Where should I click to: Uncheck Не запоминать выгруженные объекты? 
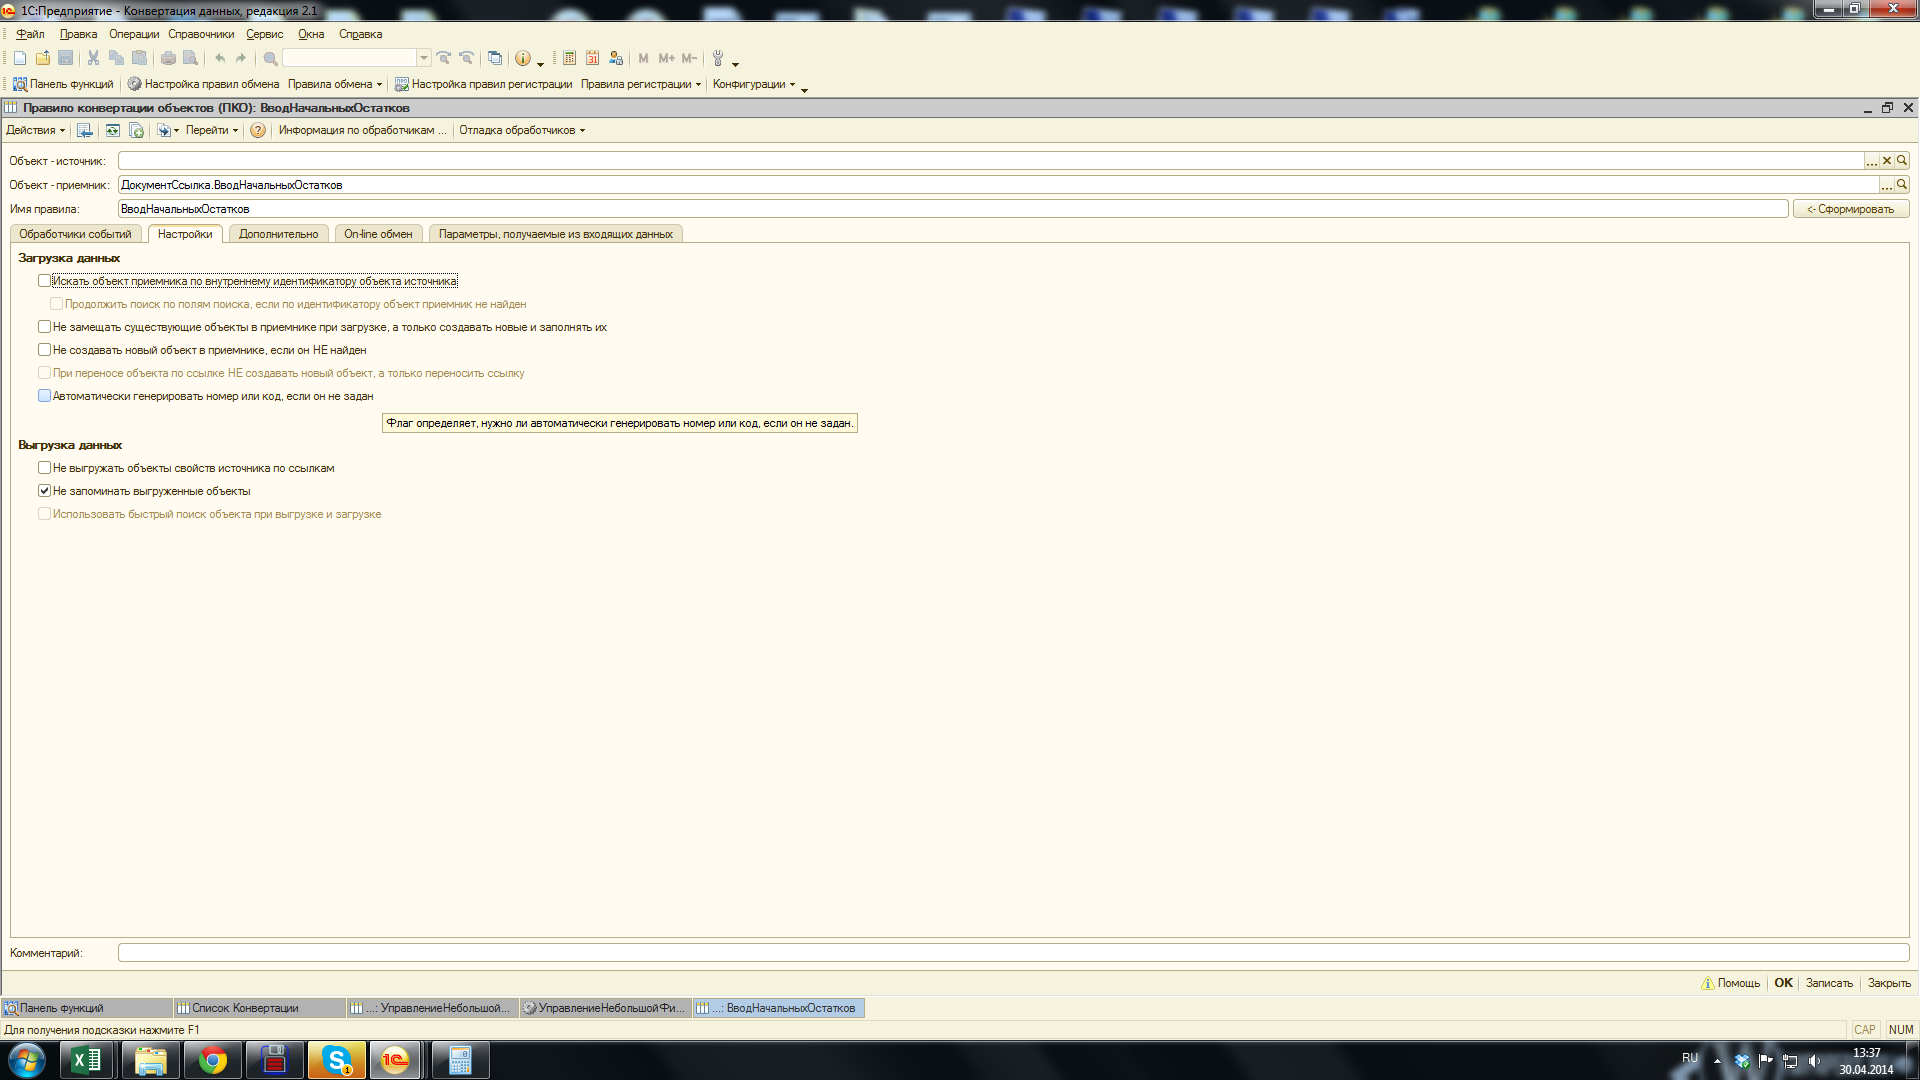[44, 491]
